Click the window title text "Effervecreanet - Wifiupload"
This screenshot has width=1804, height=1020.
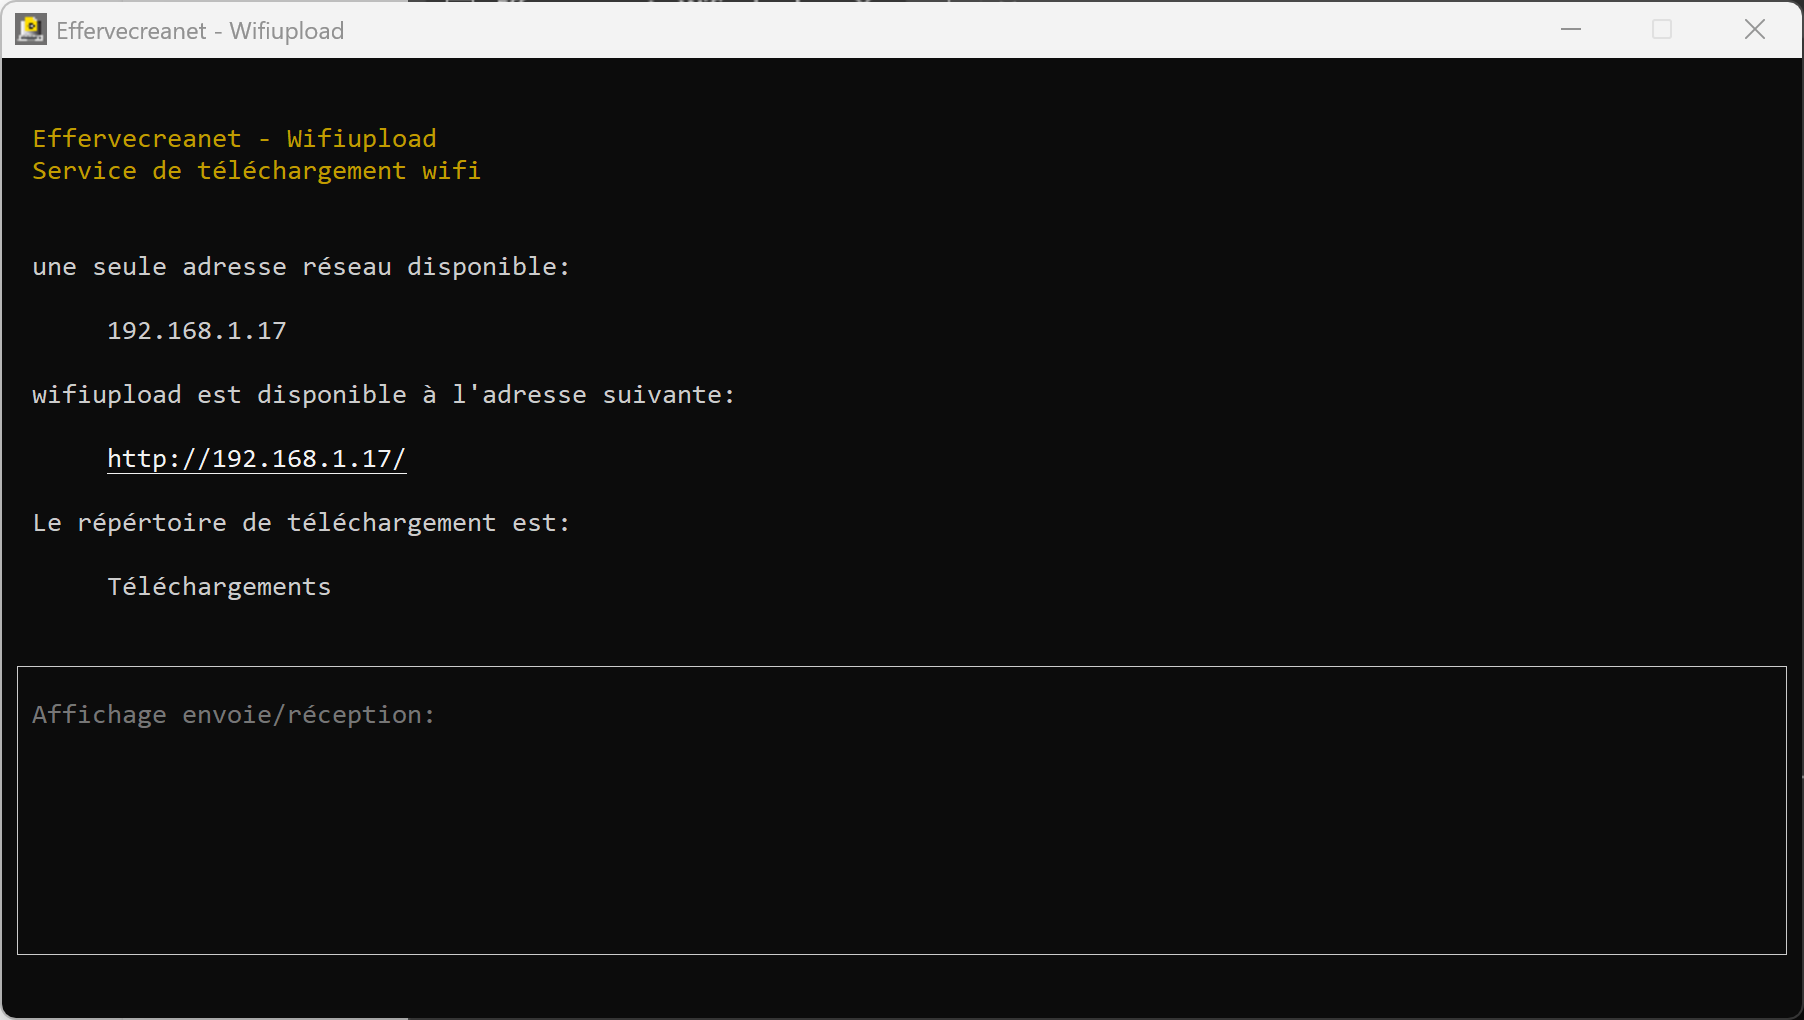200,31
